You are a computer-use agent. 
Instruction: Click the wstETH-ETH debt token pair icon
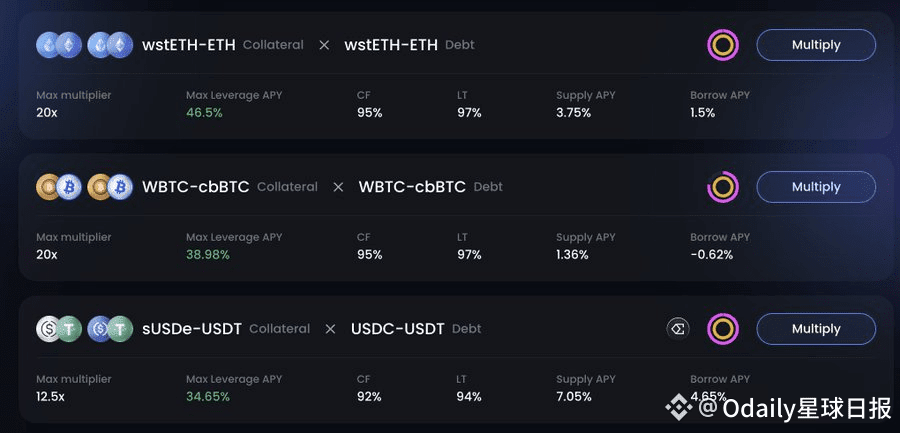[x=109, y=45]
